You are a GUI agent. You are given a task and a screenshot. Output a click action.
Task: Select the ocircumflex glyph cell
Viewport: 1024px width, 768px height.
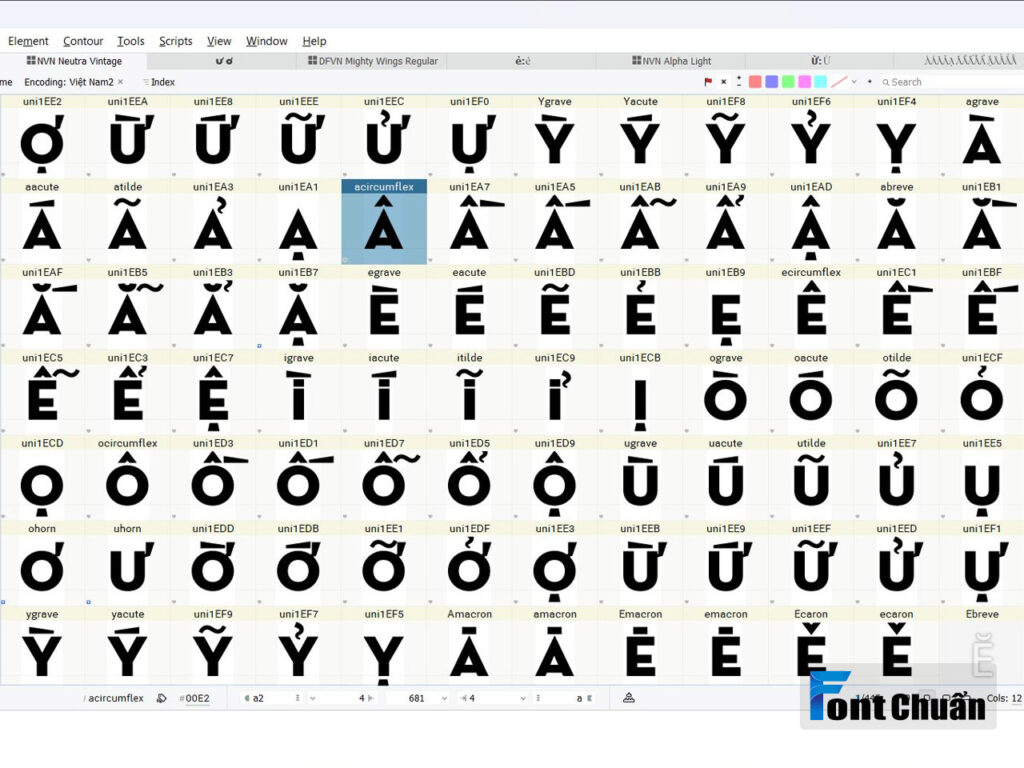point(128,478)
